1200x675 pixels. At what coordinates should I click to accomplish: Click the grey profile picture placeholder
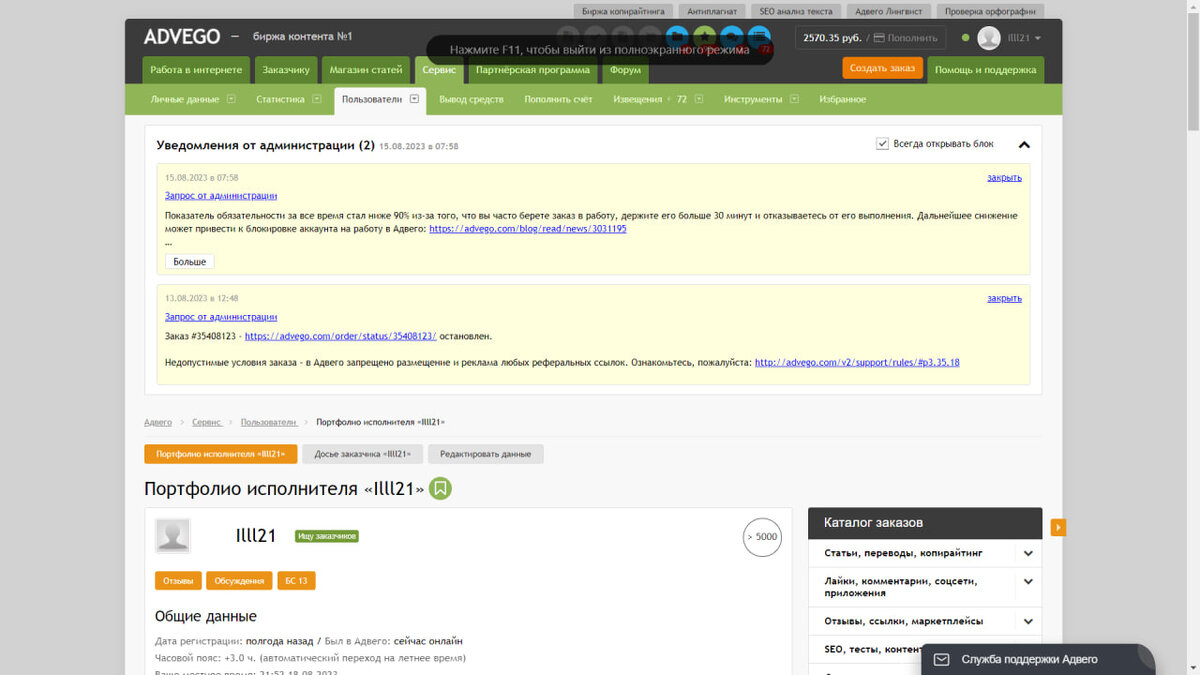(x=173, y=536)
